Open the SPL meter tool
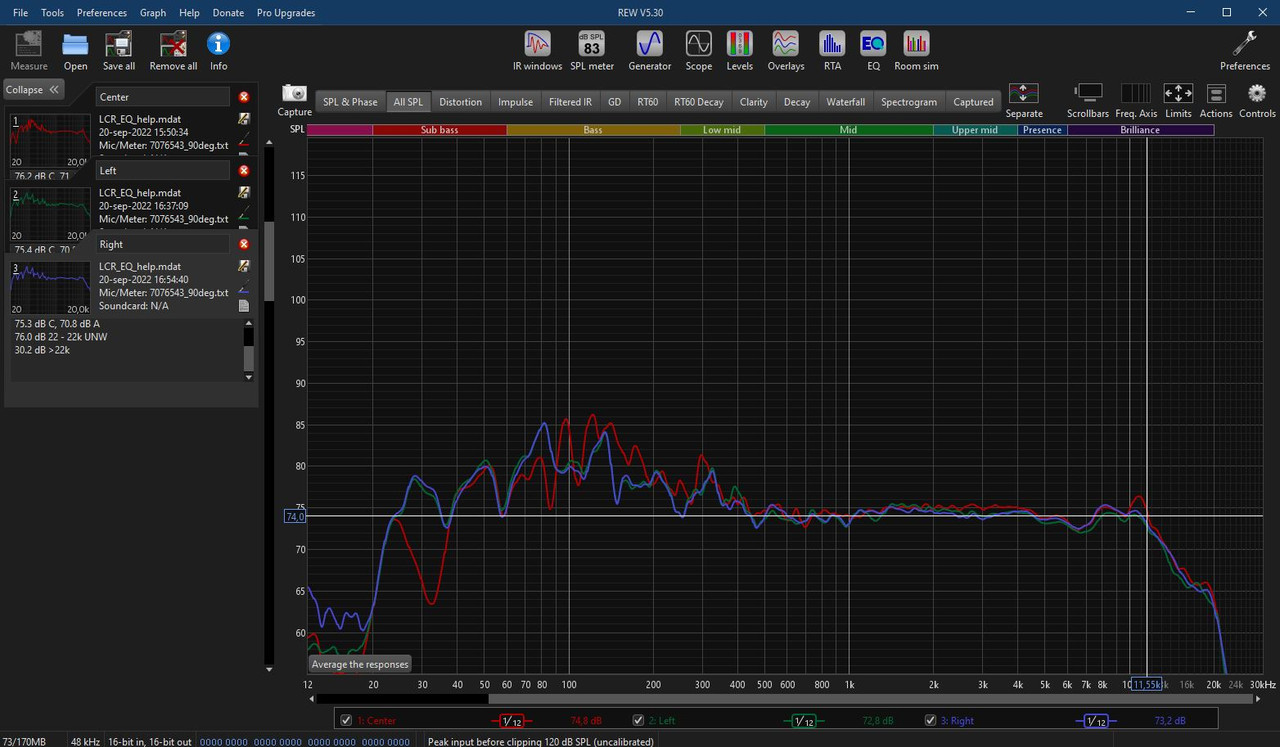 coord(592,50)
